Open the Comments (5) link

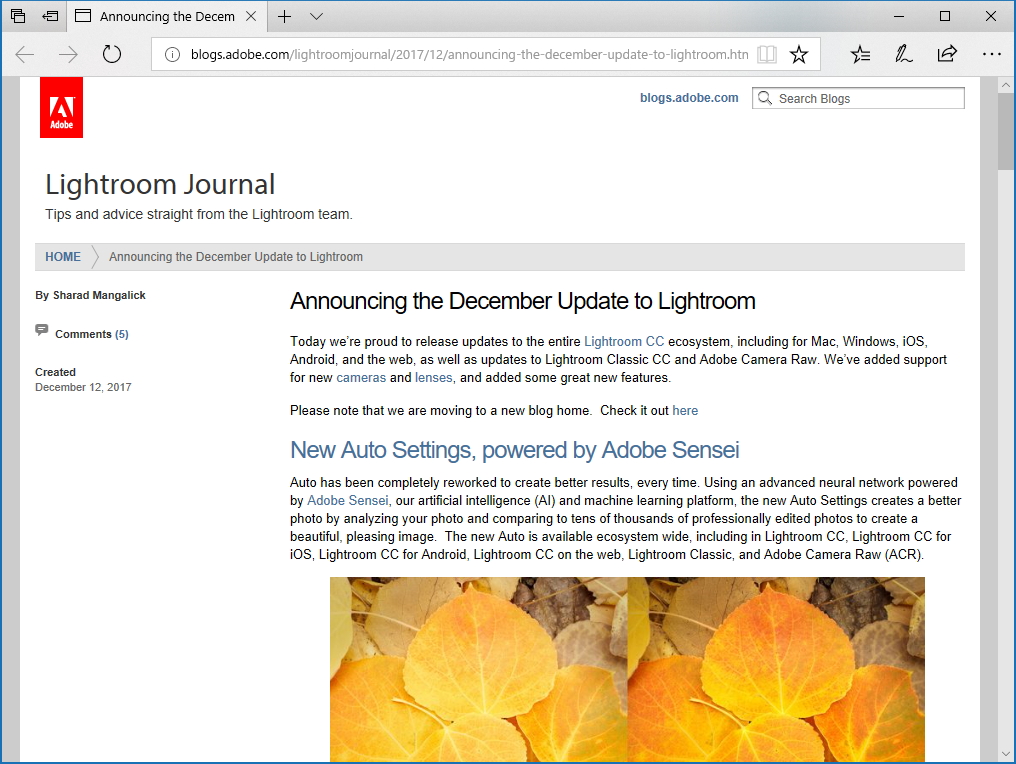coord(91,334)
